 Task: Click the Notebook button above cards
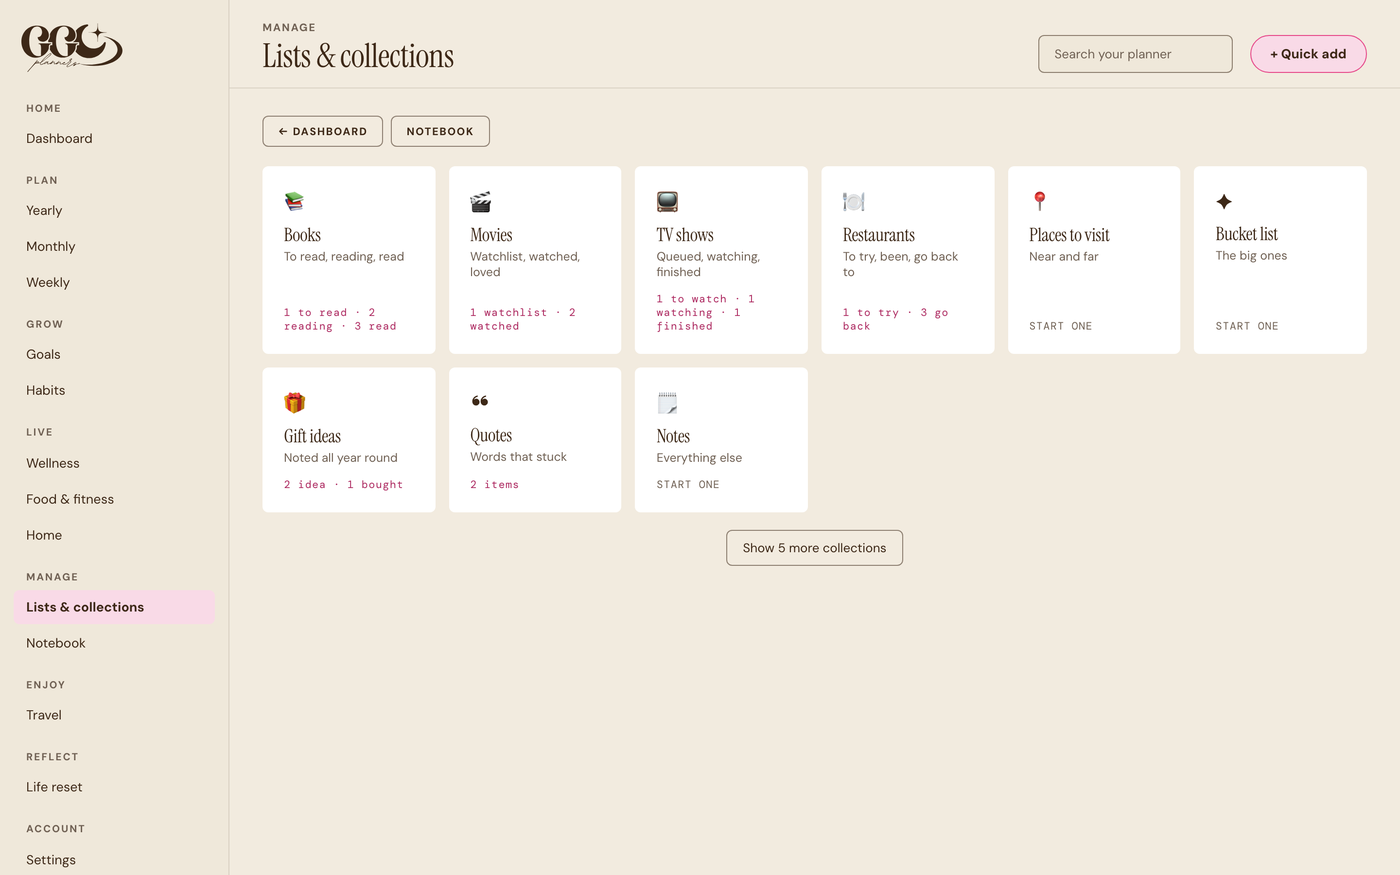coord(440,131)
